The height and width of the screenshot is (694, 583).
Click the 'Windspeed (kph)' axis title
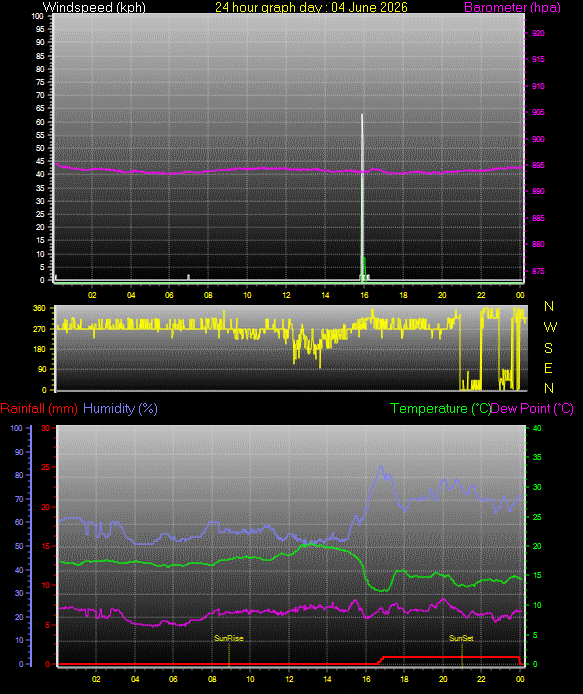point(94,7)
